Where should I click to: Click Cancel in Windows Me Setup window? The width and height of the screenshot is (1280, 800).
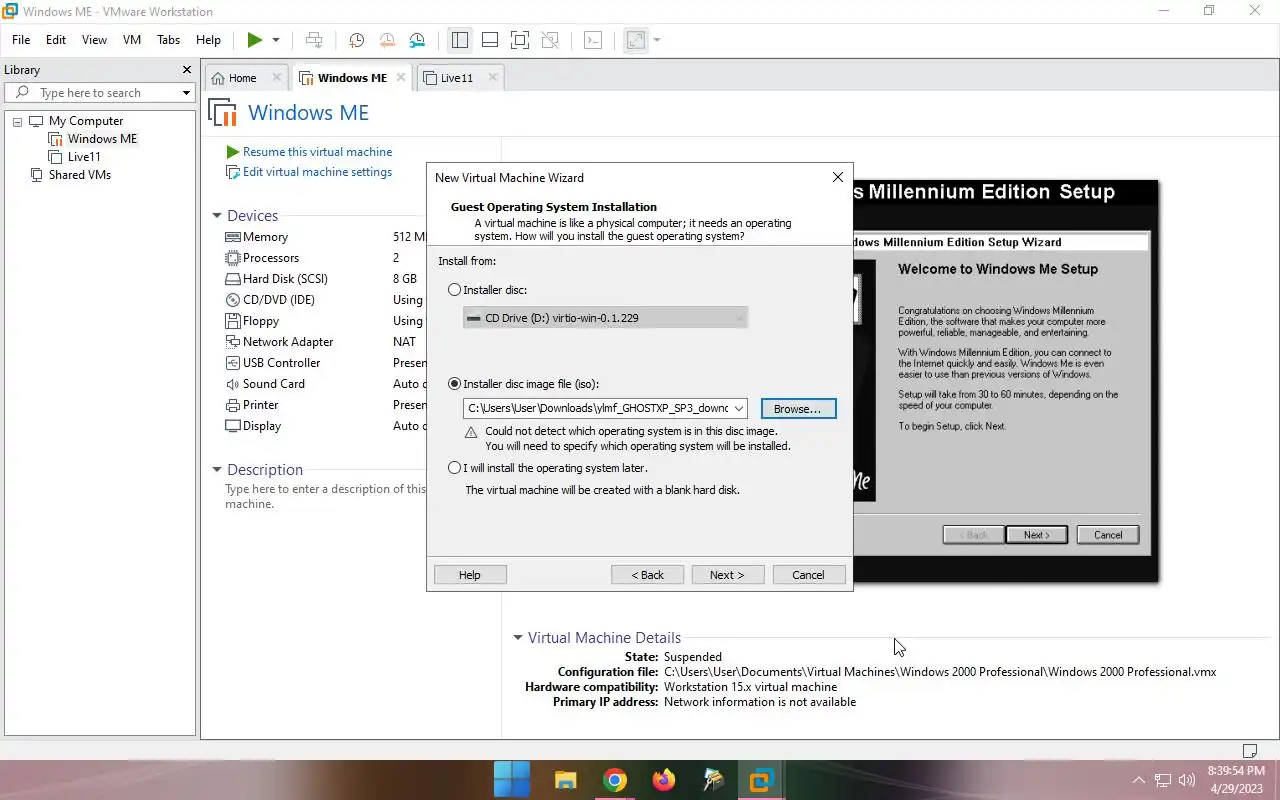point(1108,535)
